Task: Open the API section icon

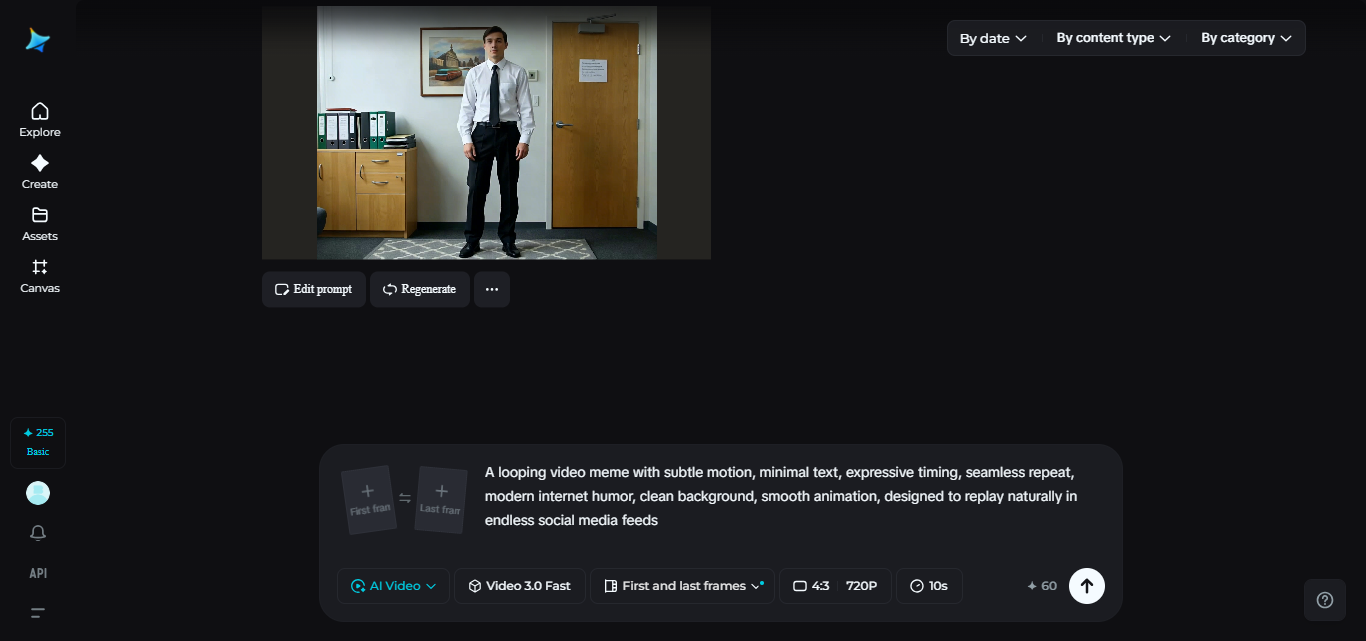Action: 38,573
